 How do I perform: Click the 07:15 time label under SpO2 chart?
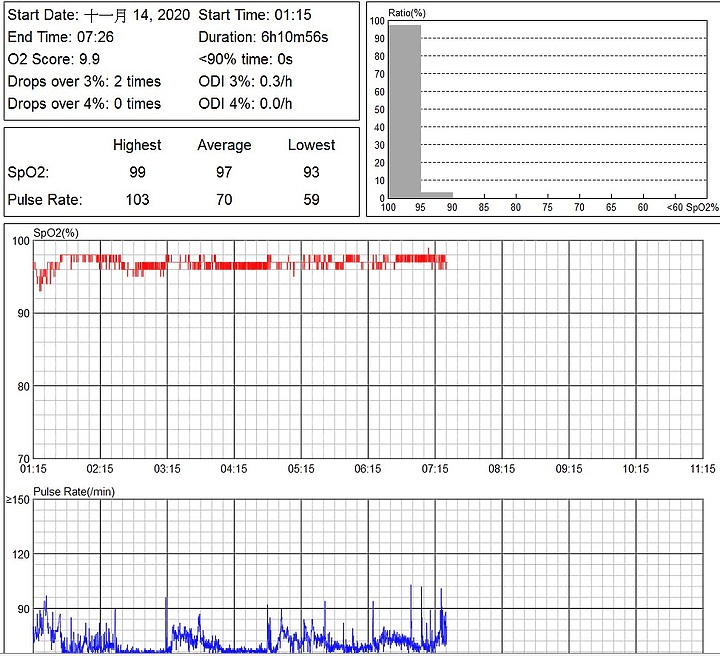point(435,469)
